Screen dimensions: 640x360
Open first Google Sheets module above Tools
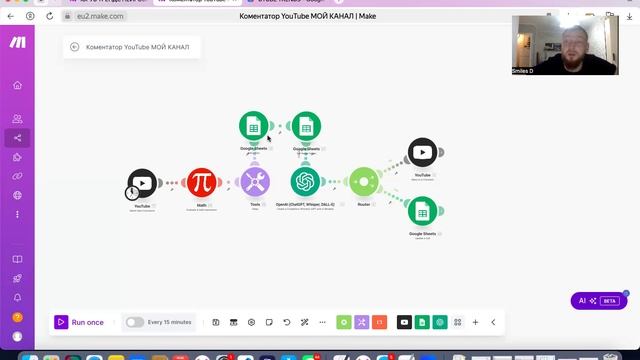[x=253, y=126]
